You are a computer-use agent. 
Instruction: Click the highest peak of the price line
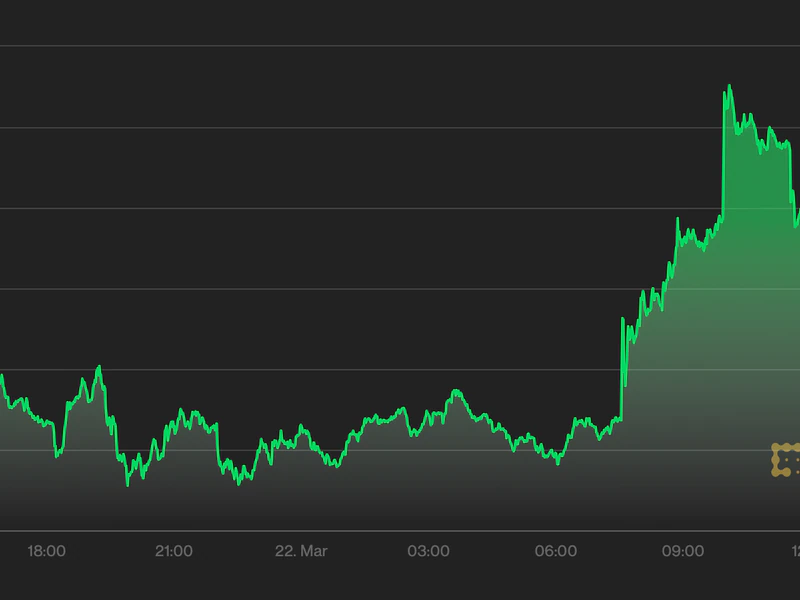pyautogui.click(x=728, y=87)
